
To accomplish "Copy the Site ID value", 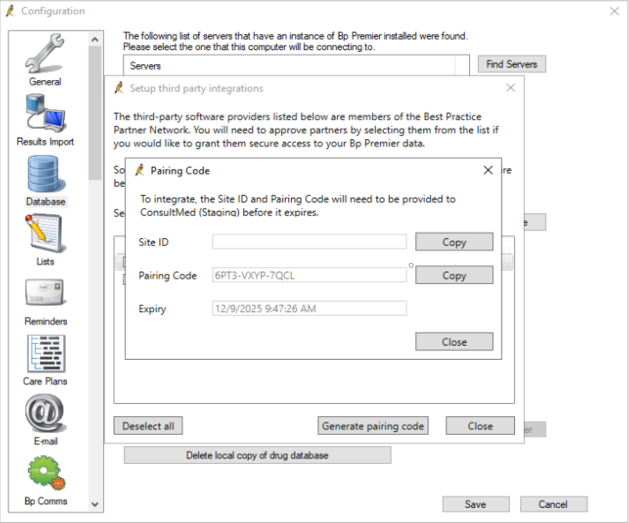I will (454, 242).
